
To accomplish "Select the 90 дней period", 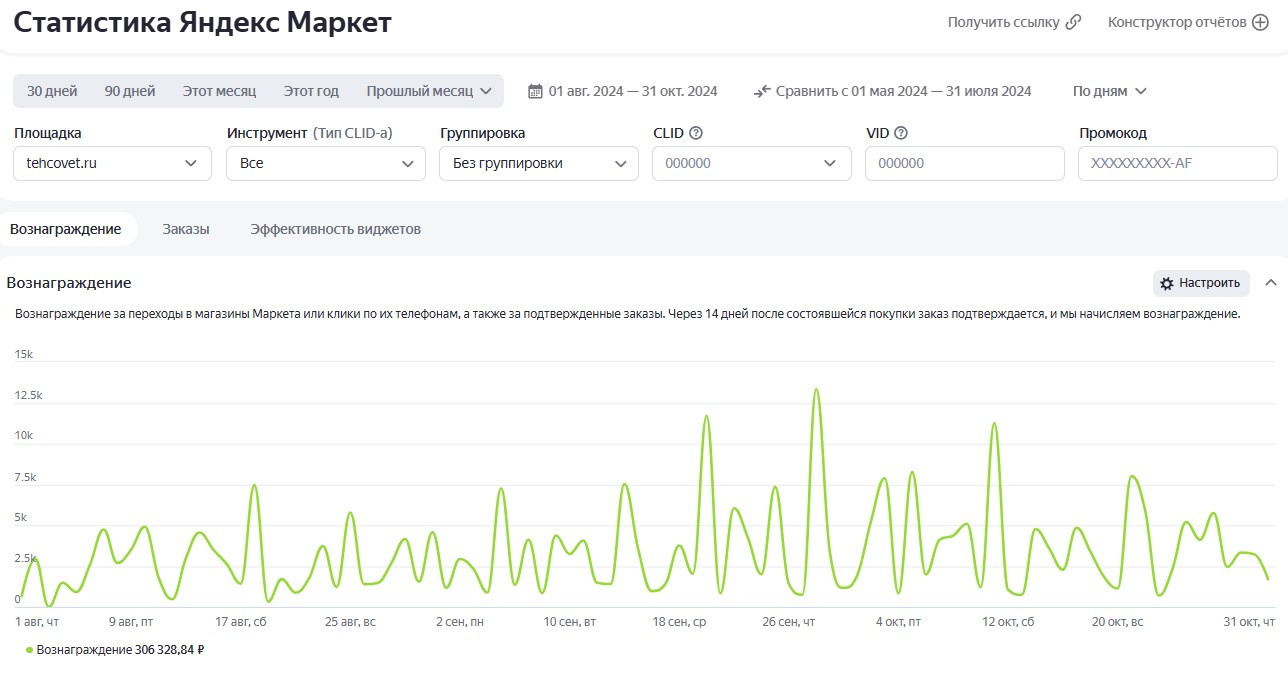I will (x=130, y=91).
